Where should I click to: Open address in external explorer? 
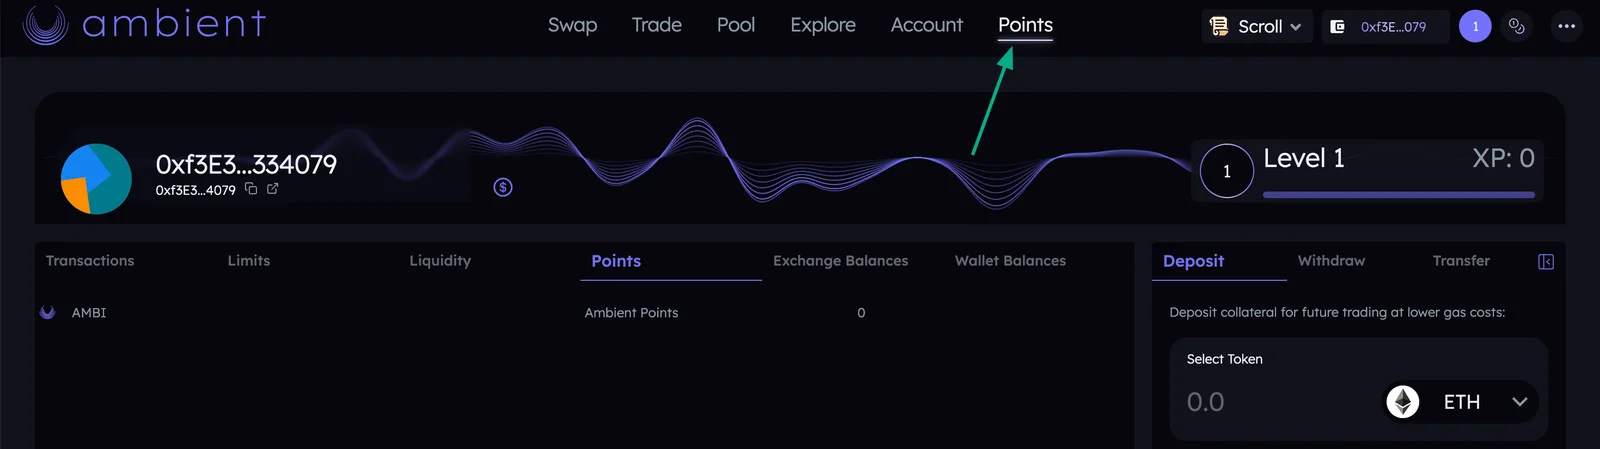pyautogui.click(x=272, y=188)
